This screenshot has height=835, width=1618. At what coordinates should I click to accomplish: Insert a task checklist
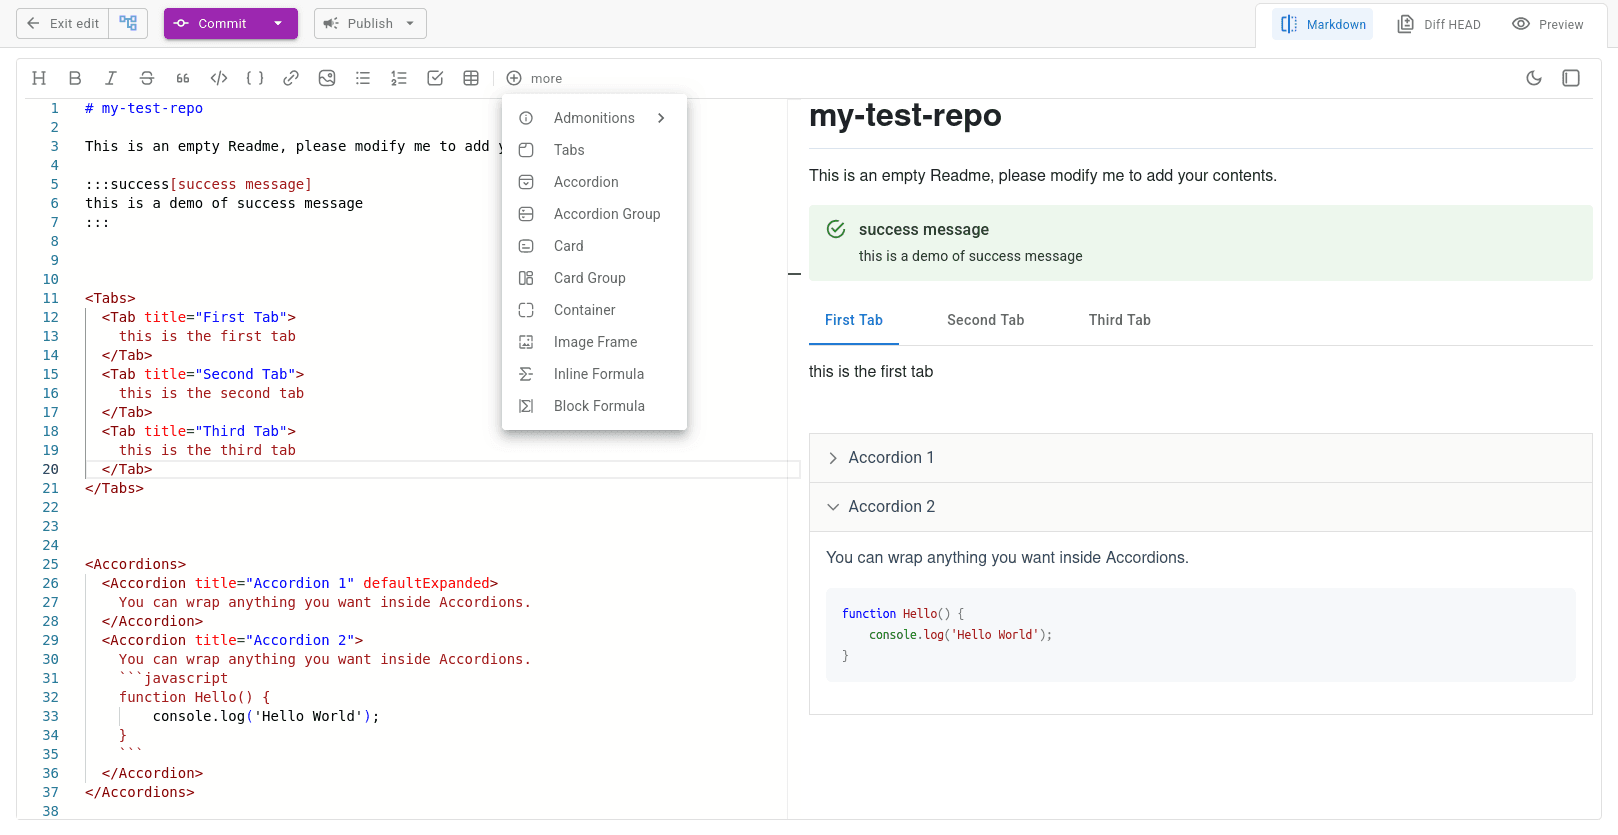coord(435,78)
